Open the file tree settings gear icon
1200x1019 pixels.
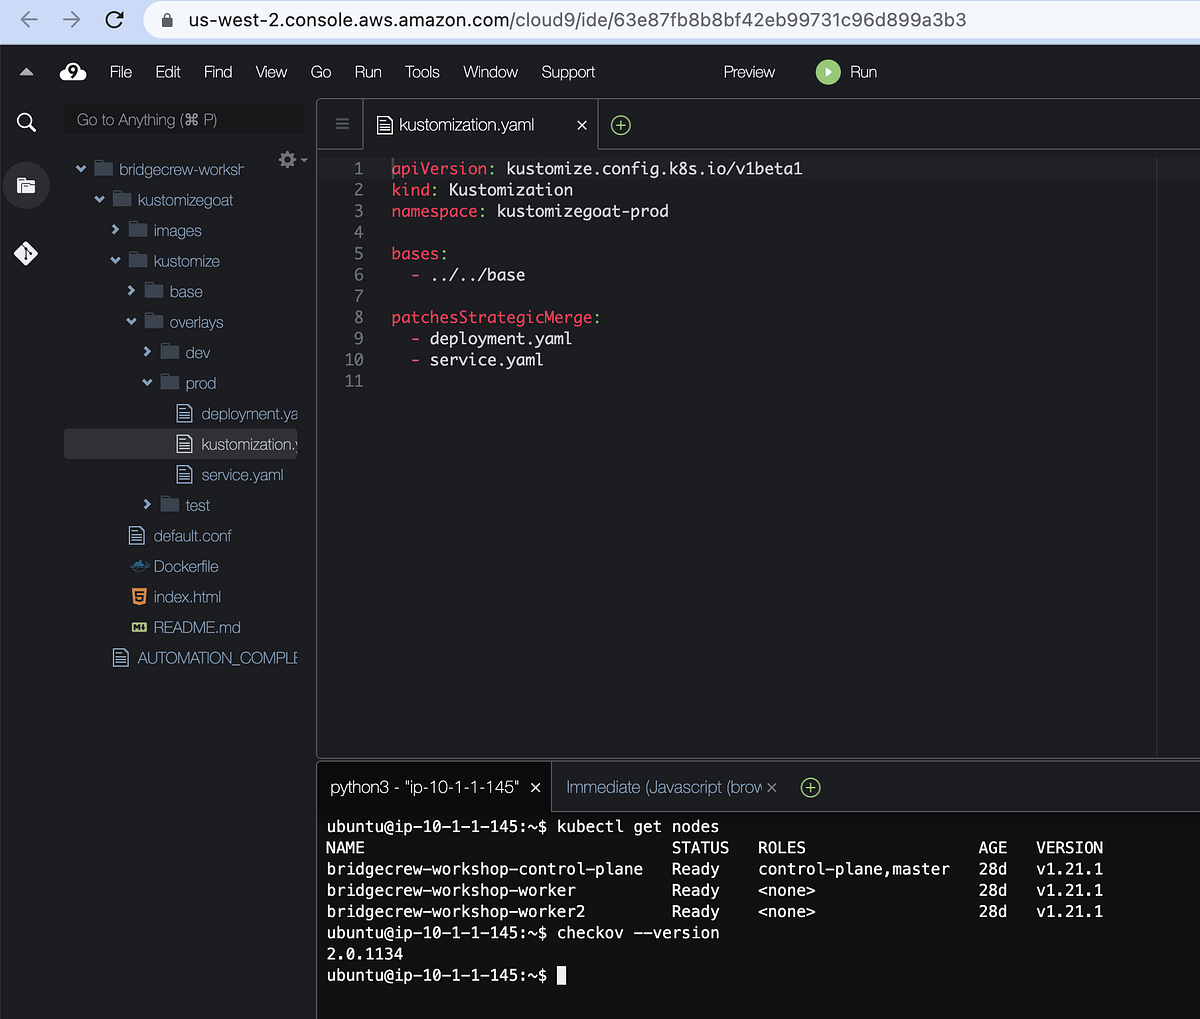tap(286, 158)
